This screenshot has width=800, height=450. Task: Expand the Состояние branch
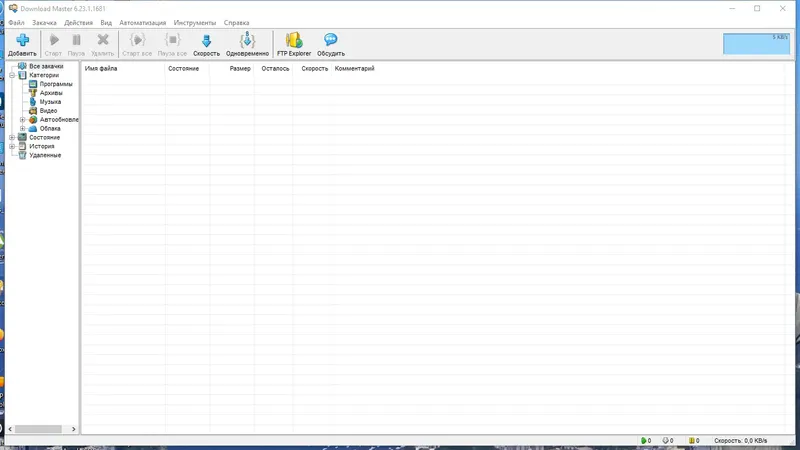click(12, 138)
